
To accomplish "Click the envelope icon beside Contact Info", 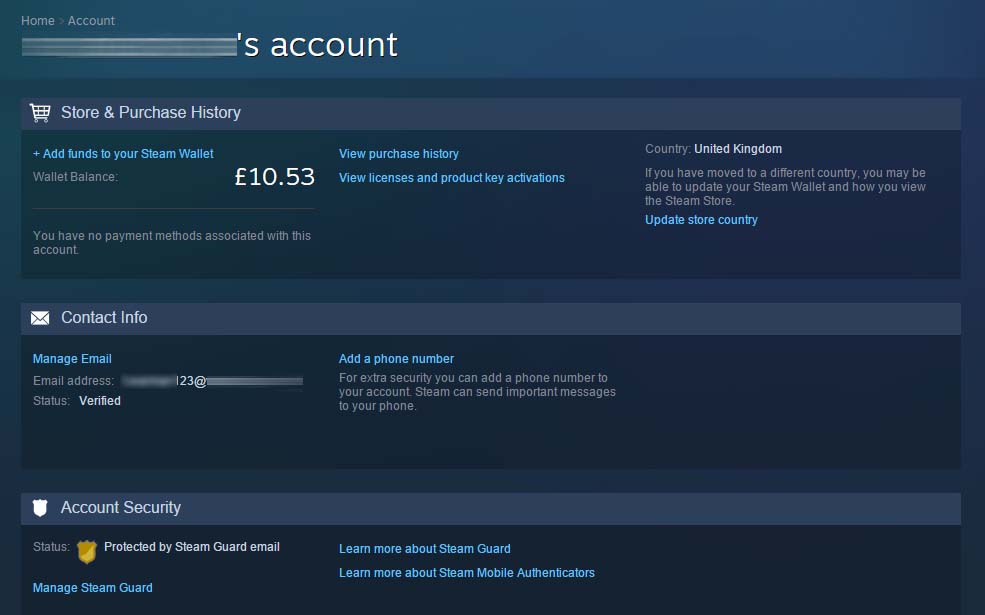I will tap(40, 318).
